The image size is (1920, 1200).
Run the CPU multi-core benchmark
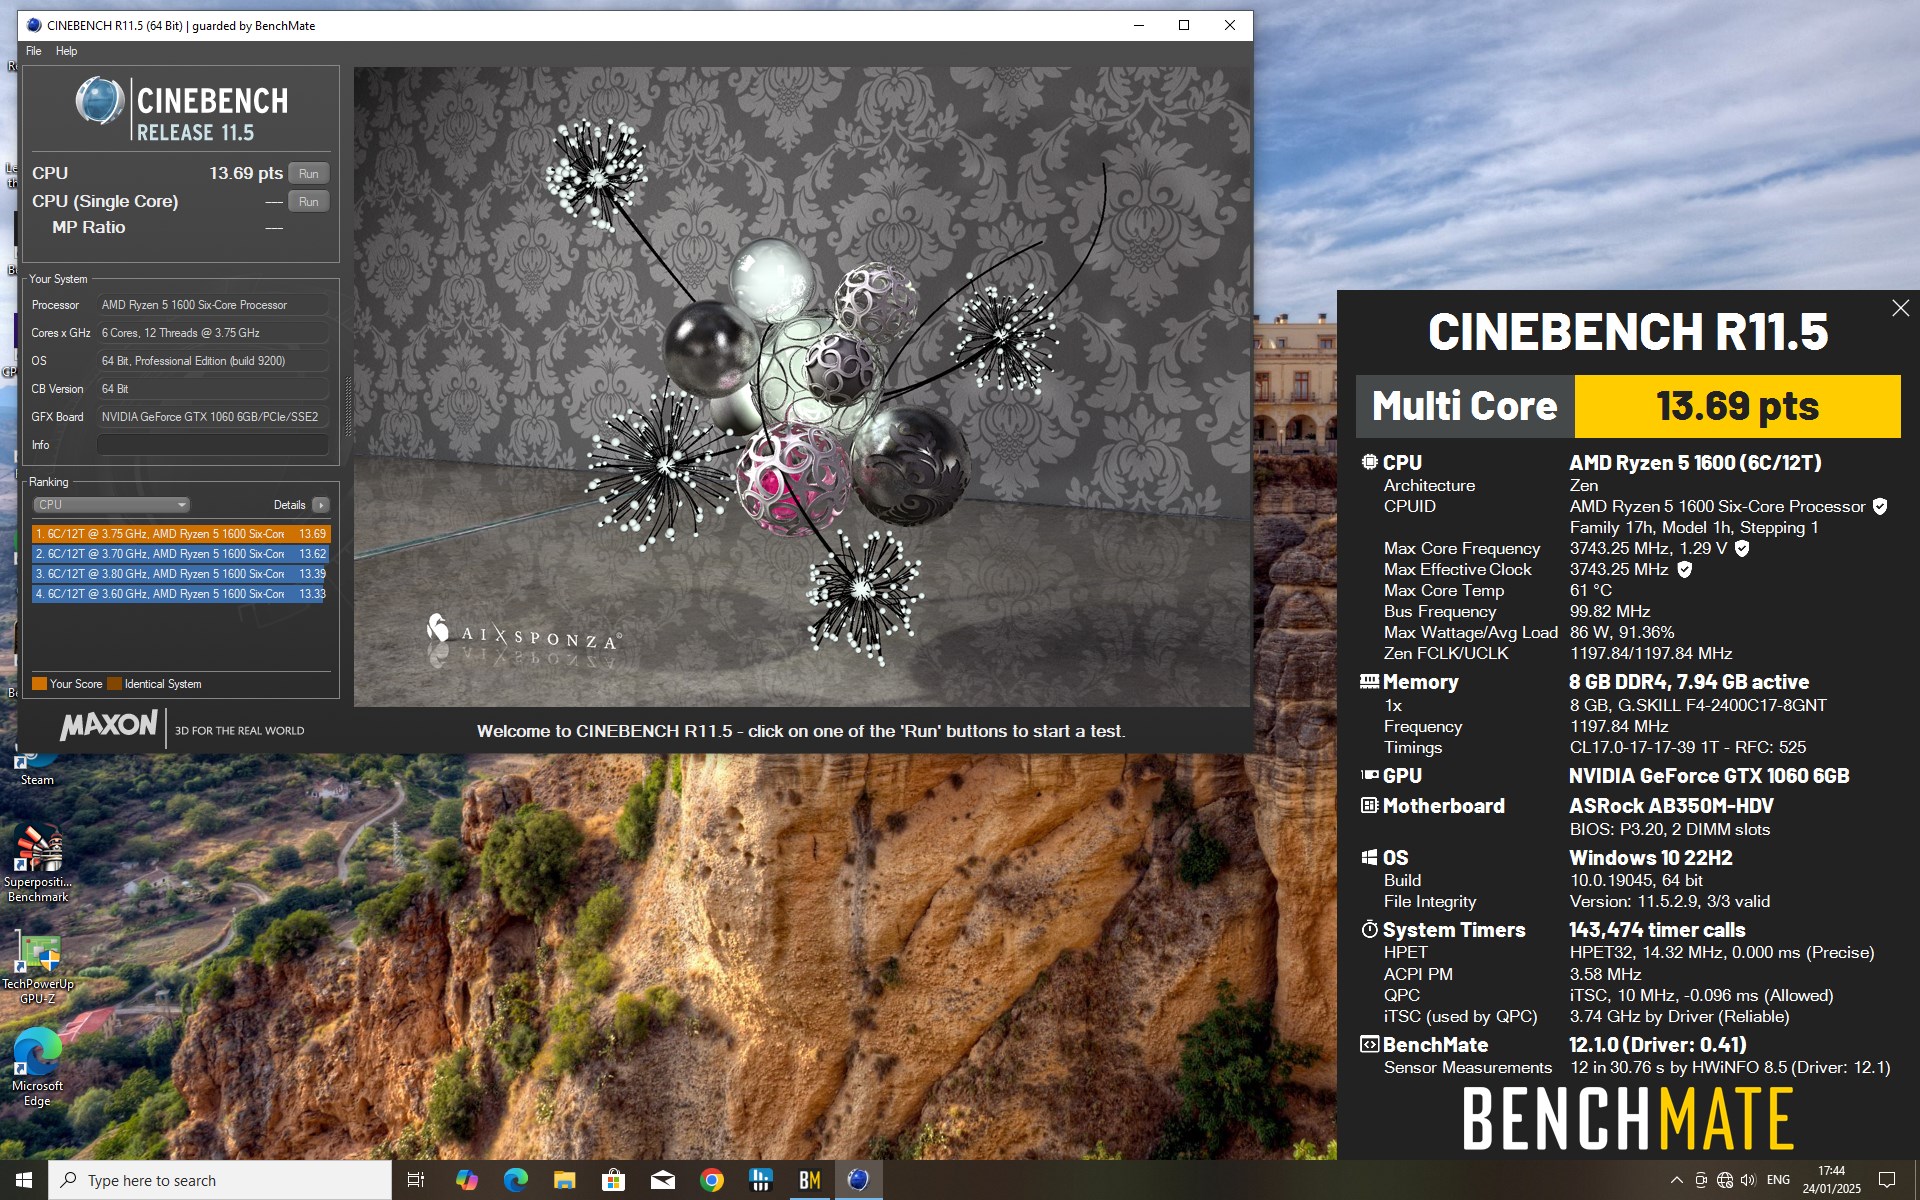pos(308,173)
